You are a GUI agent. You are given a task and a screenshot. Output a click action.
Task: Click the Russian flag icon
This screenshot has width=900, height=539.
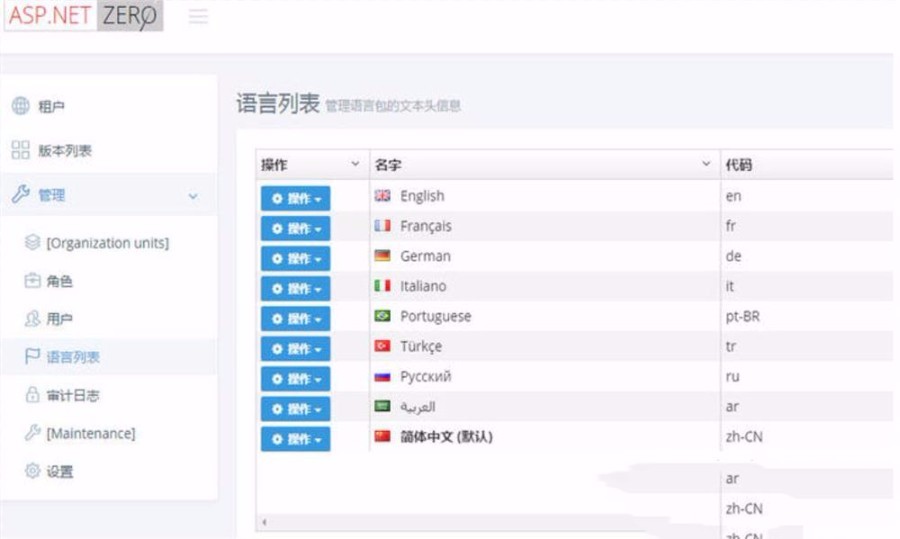(382, 377)
